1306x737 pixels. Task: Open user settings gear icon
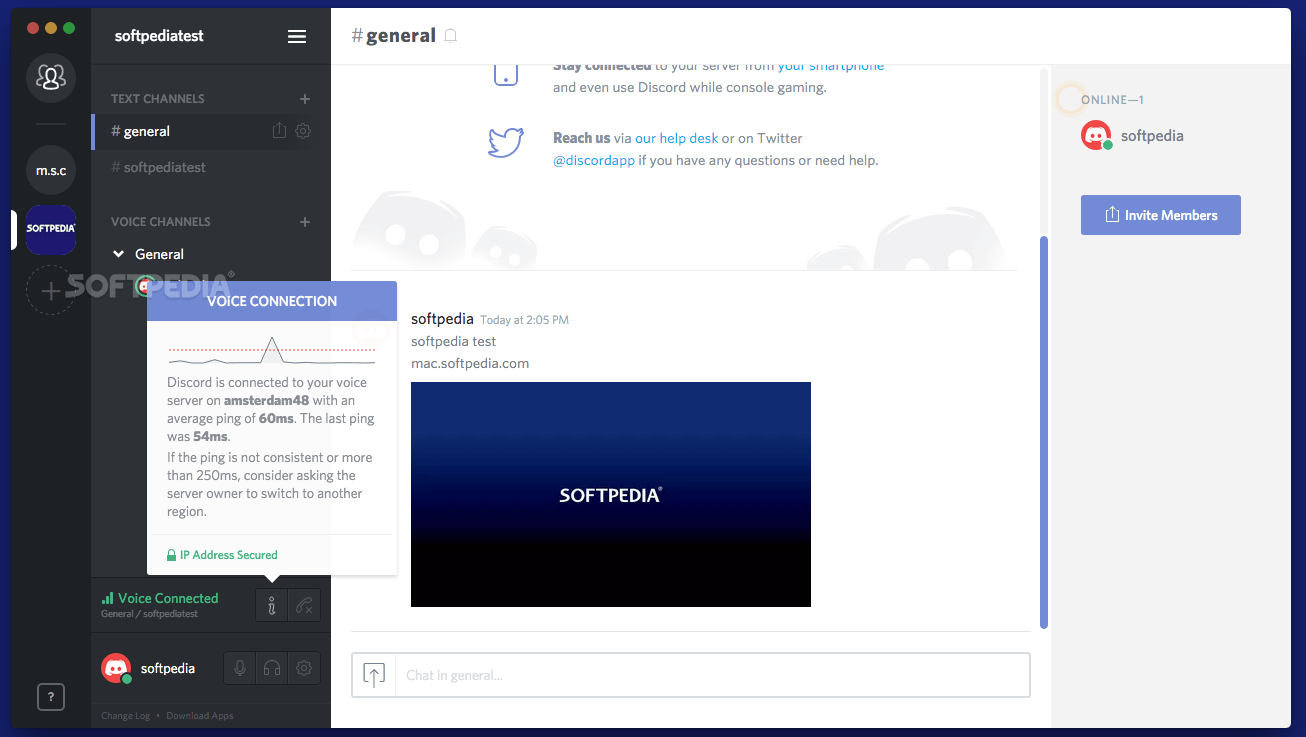coord(304,668)
